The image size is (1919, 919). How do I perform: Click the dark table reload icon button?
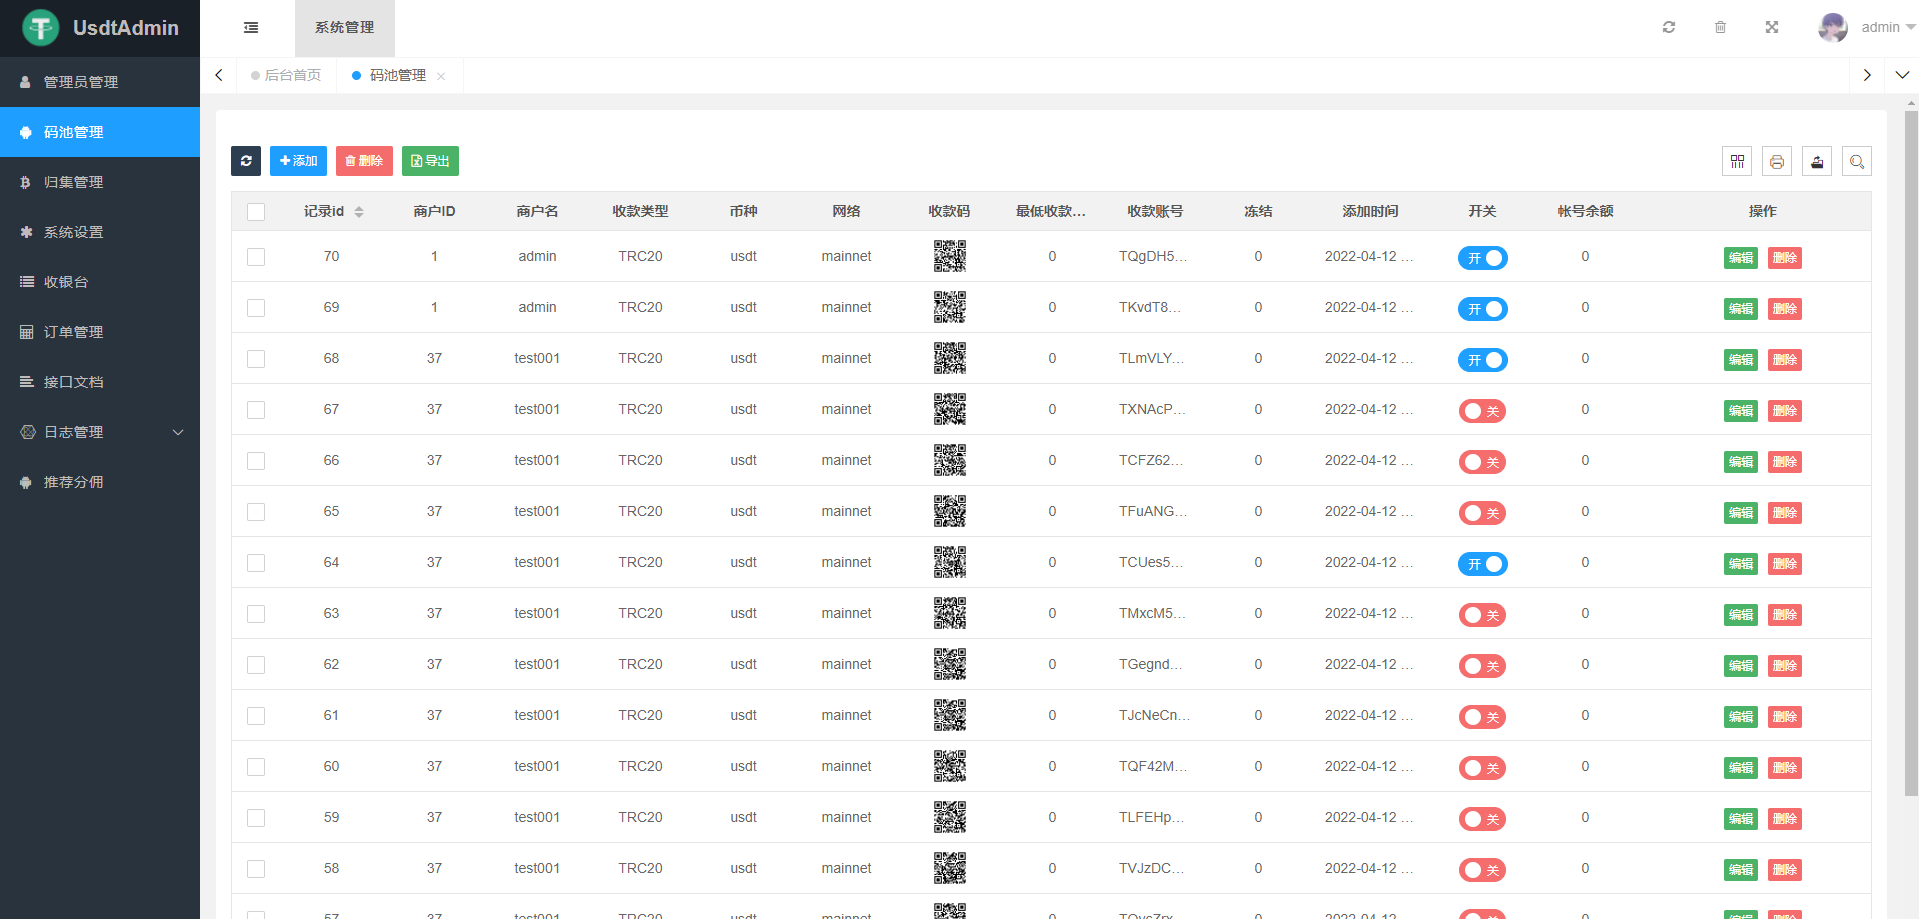(246, 161)
